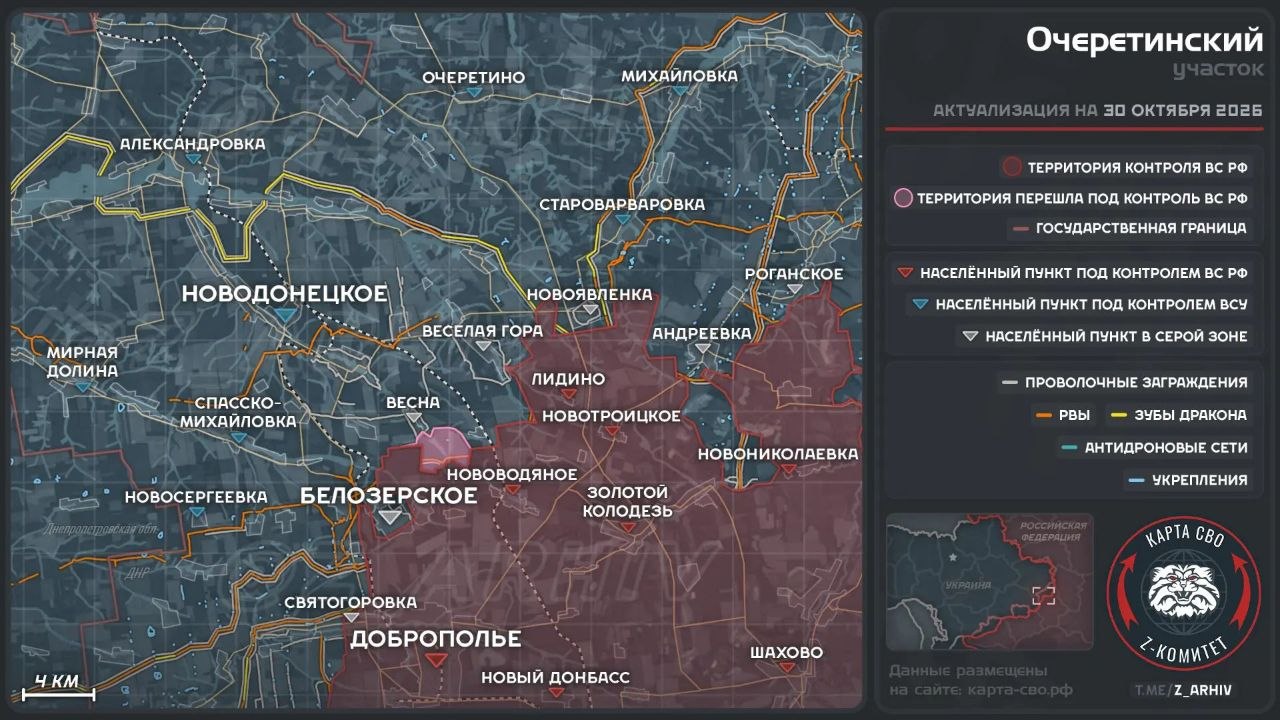This screenshot has width=1280, height=720.
Task: Click the Староварваровка map label
Action: [622, 204]
